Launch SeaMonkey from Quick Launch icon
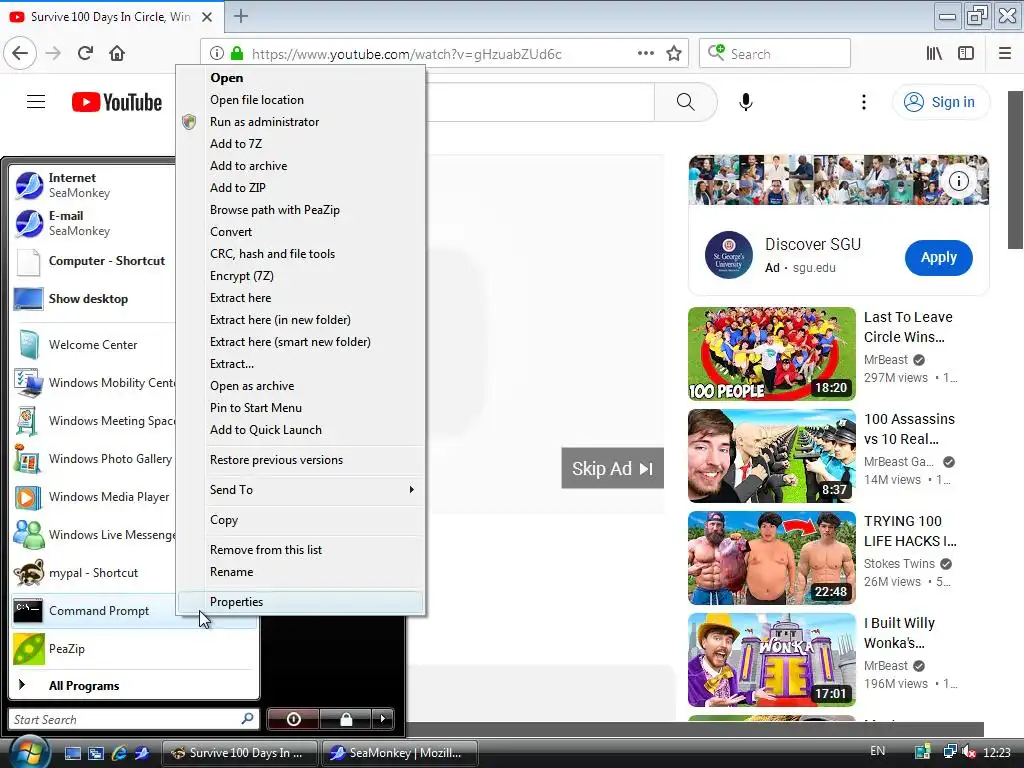This screenshot has width=1024, height=768. pos(142,753)
